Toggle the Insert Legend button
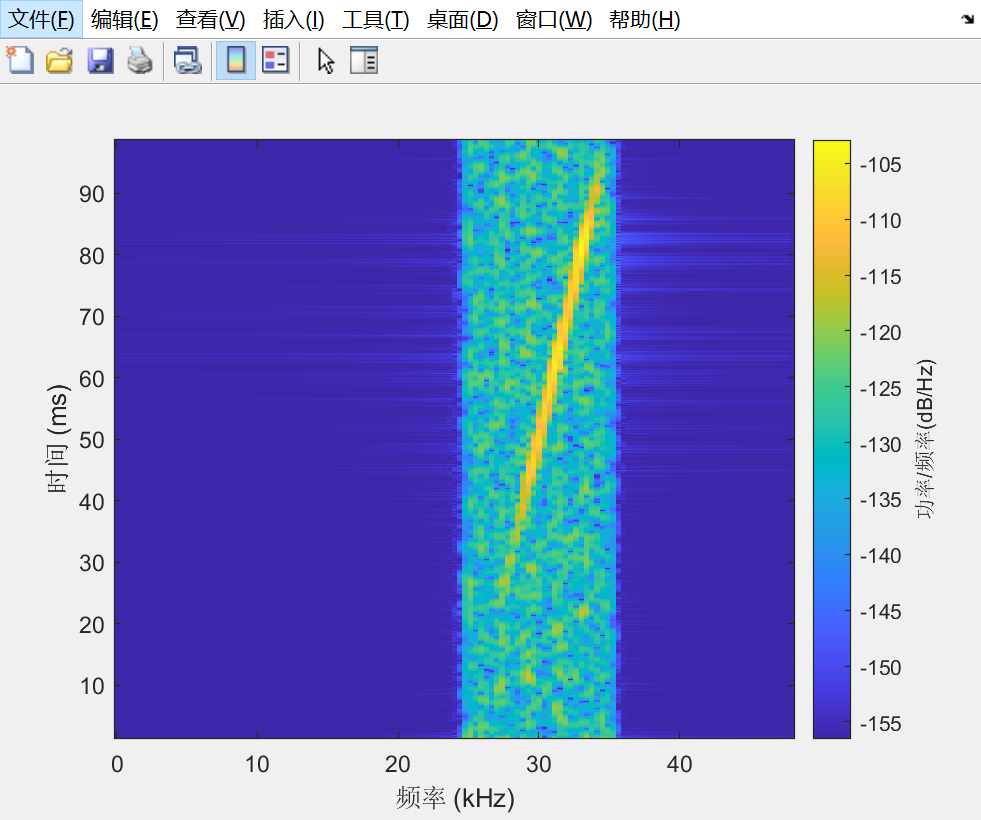 click(x=275, y=61)
